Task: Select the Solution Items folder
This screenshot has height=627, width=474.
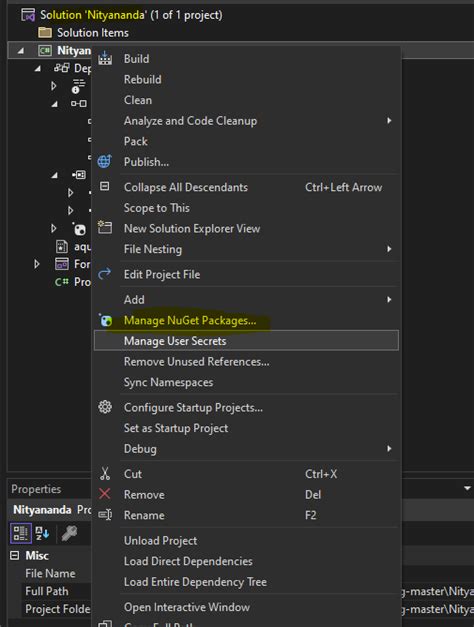Action: (92, 33)
